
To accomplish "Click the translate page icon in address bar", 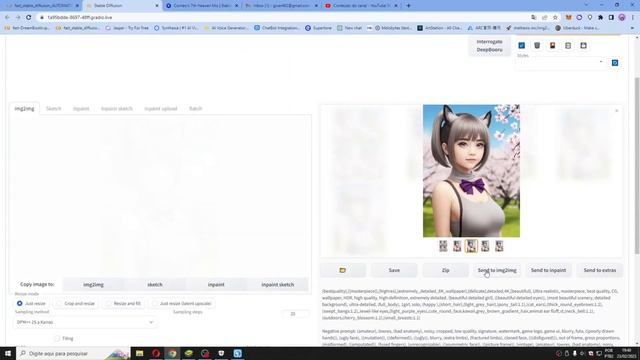I will pos(534,18).
